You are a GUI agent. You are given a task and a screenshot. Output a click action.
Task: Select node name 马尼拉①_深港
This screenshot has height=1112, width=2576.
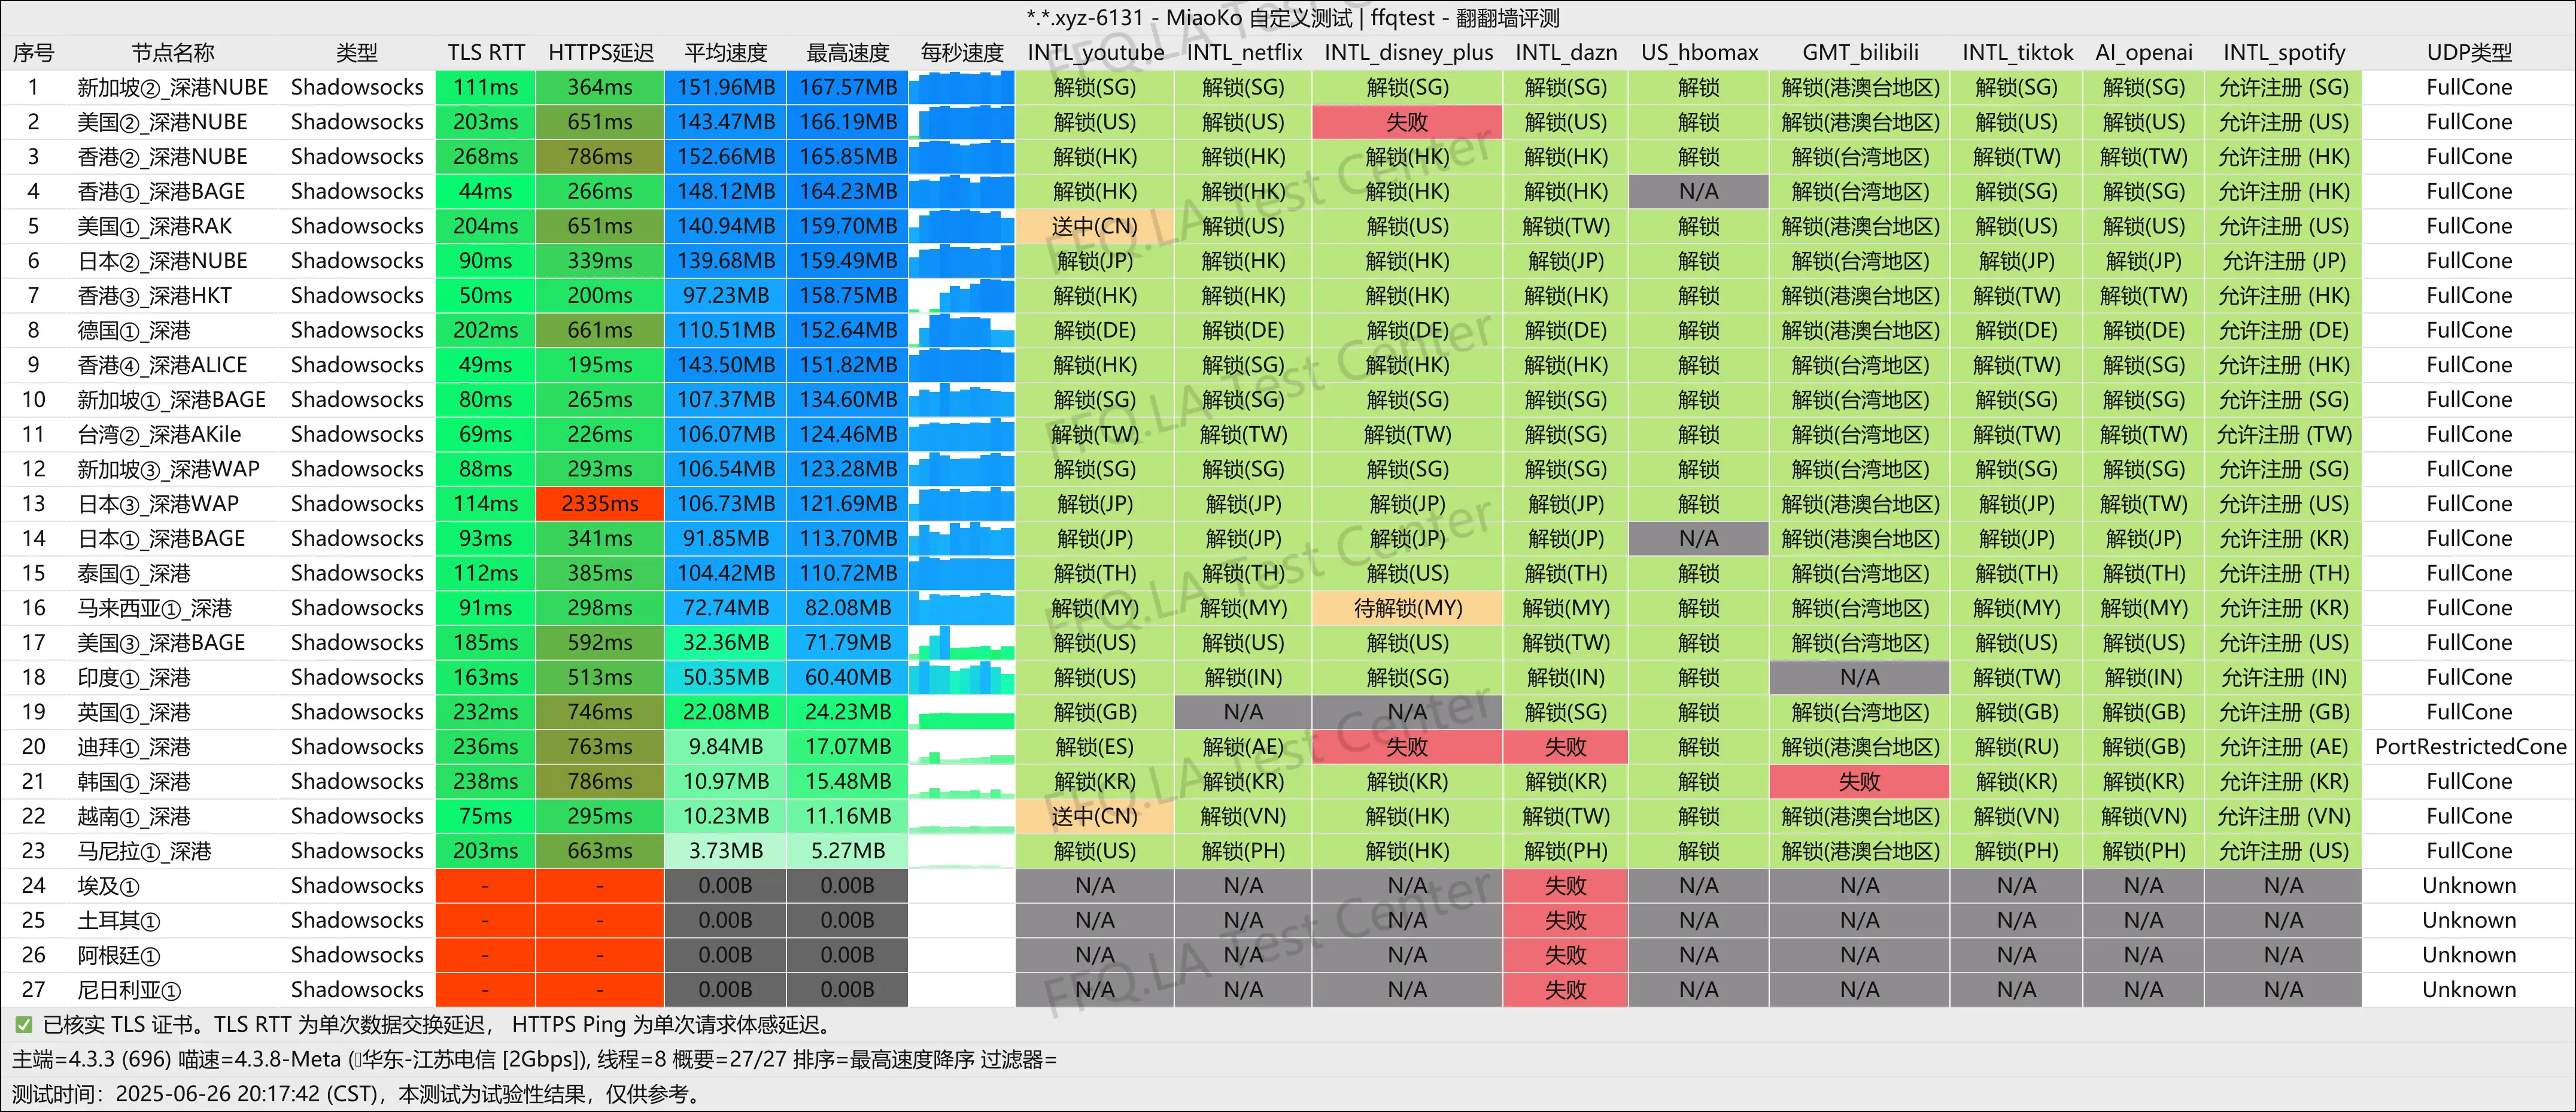(x=144, y=851)
